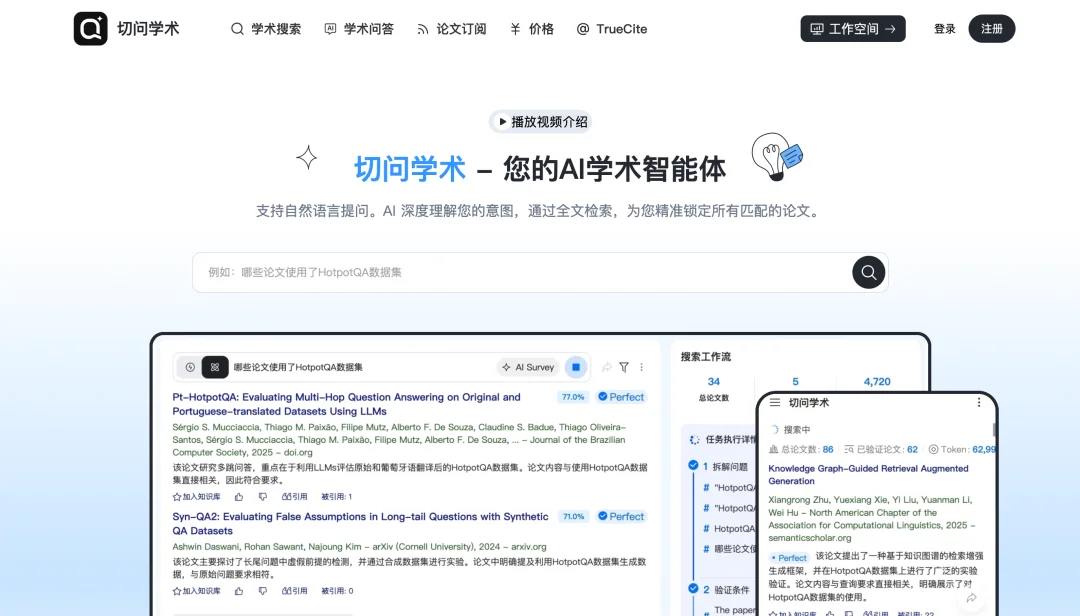This screenshot has height=616, width=1080.
Task: Click the 注册 register button
Action: tap(991, 28)
